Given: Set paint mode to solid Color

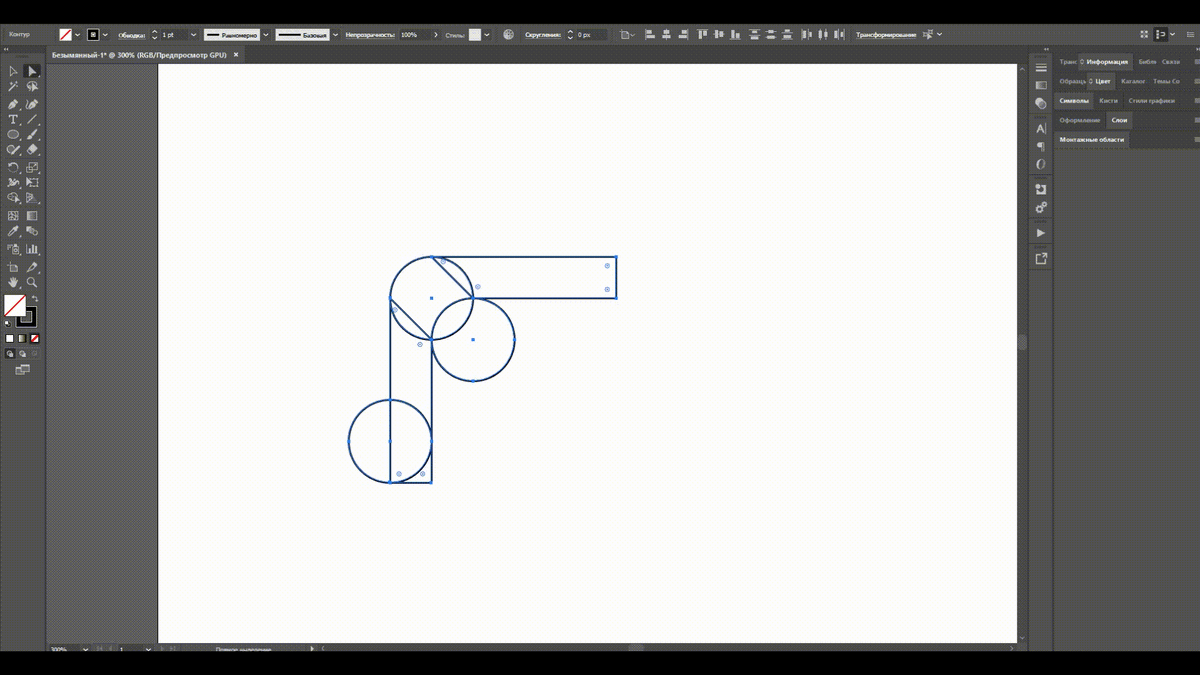Looking at the screenshot, I should (x=10, y=338).
